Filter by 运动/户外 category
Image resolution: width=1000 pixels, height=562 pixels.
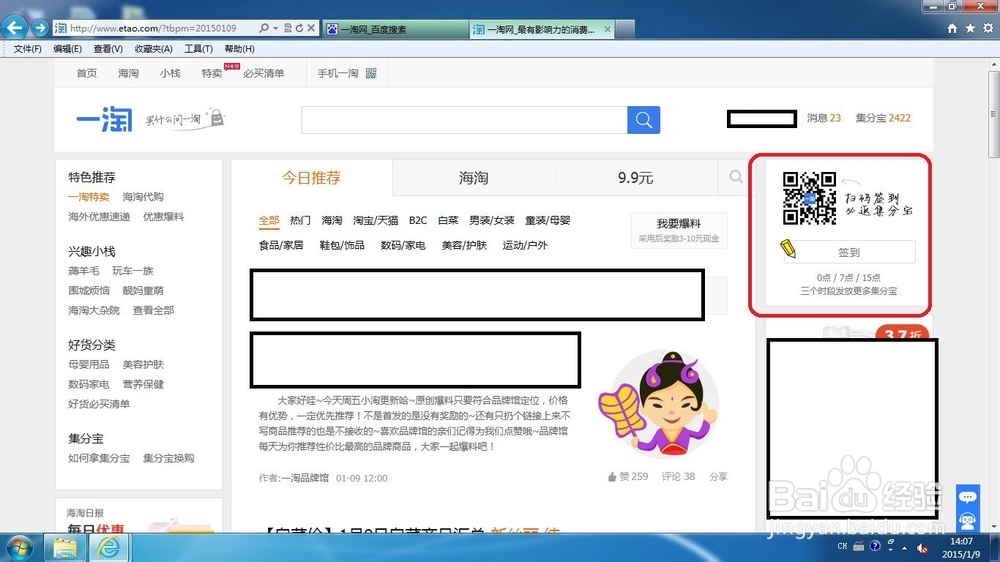(x=524, y=245)
